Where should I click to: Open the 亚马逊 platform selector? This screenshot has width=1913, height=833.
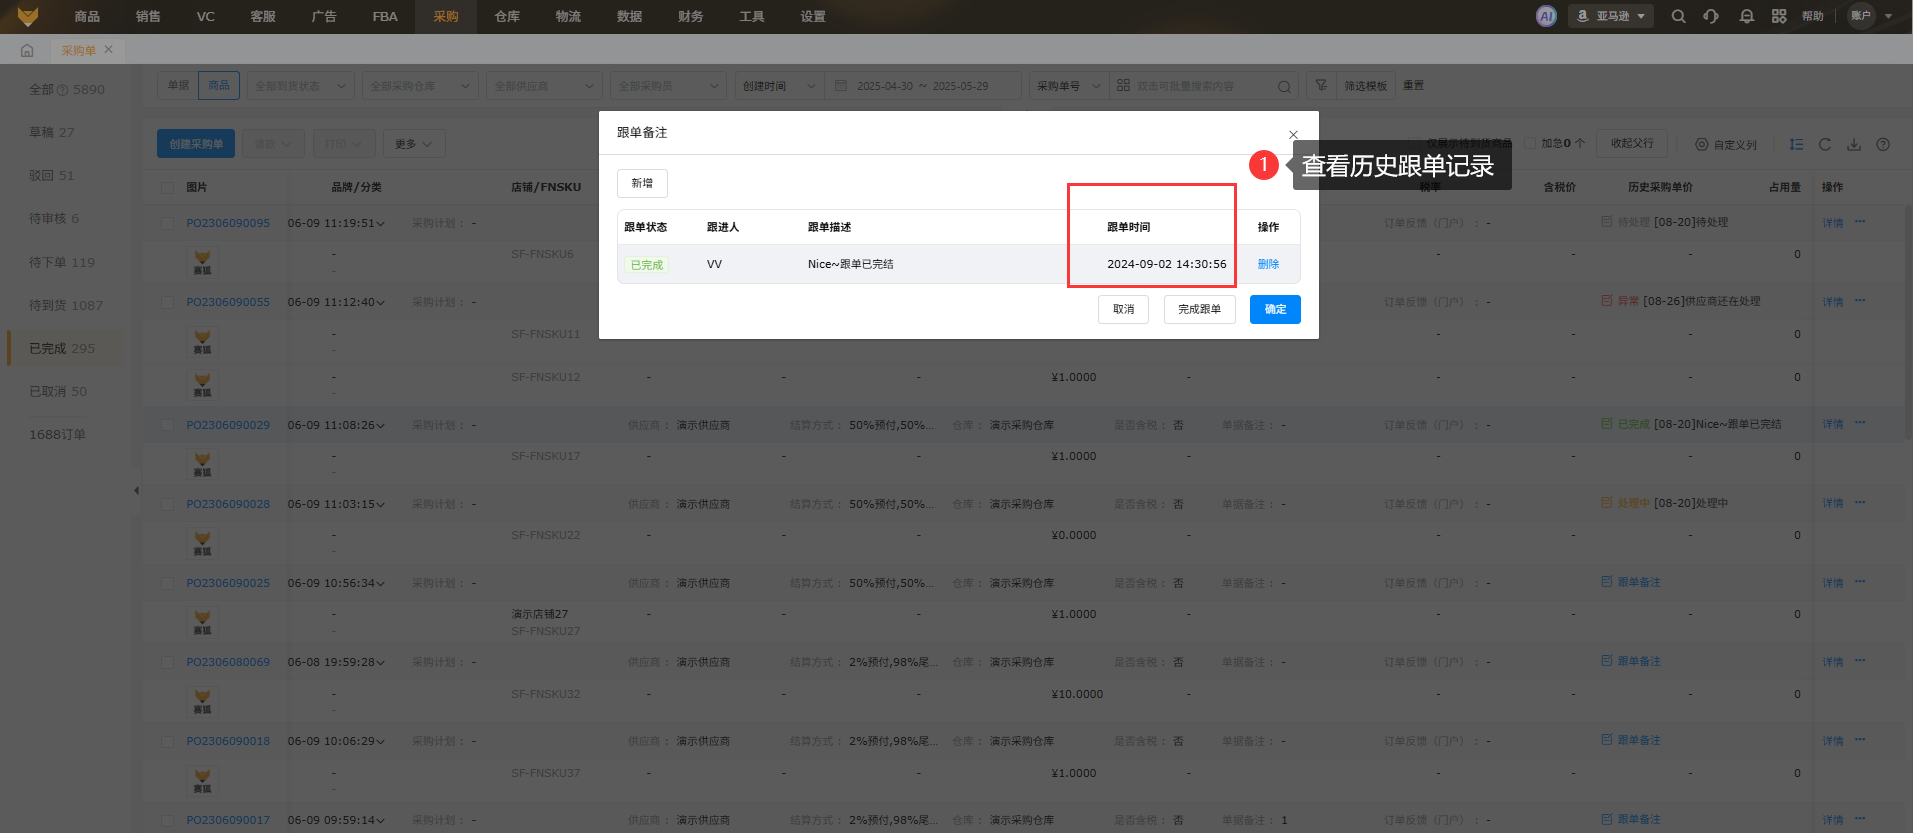pyautogui.click(x=1611, y=16)
